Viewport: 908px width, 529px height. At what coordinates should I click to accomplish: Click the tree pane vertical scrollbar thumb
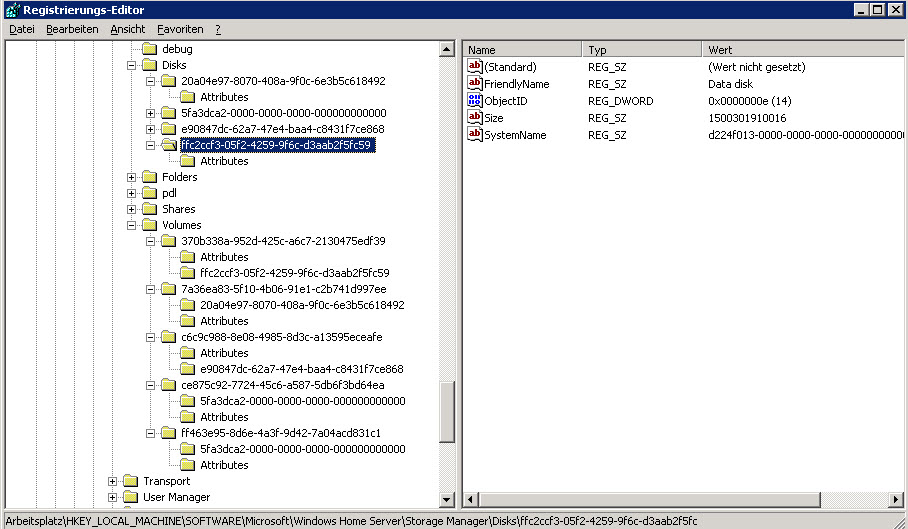tap(446, 412)
